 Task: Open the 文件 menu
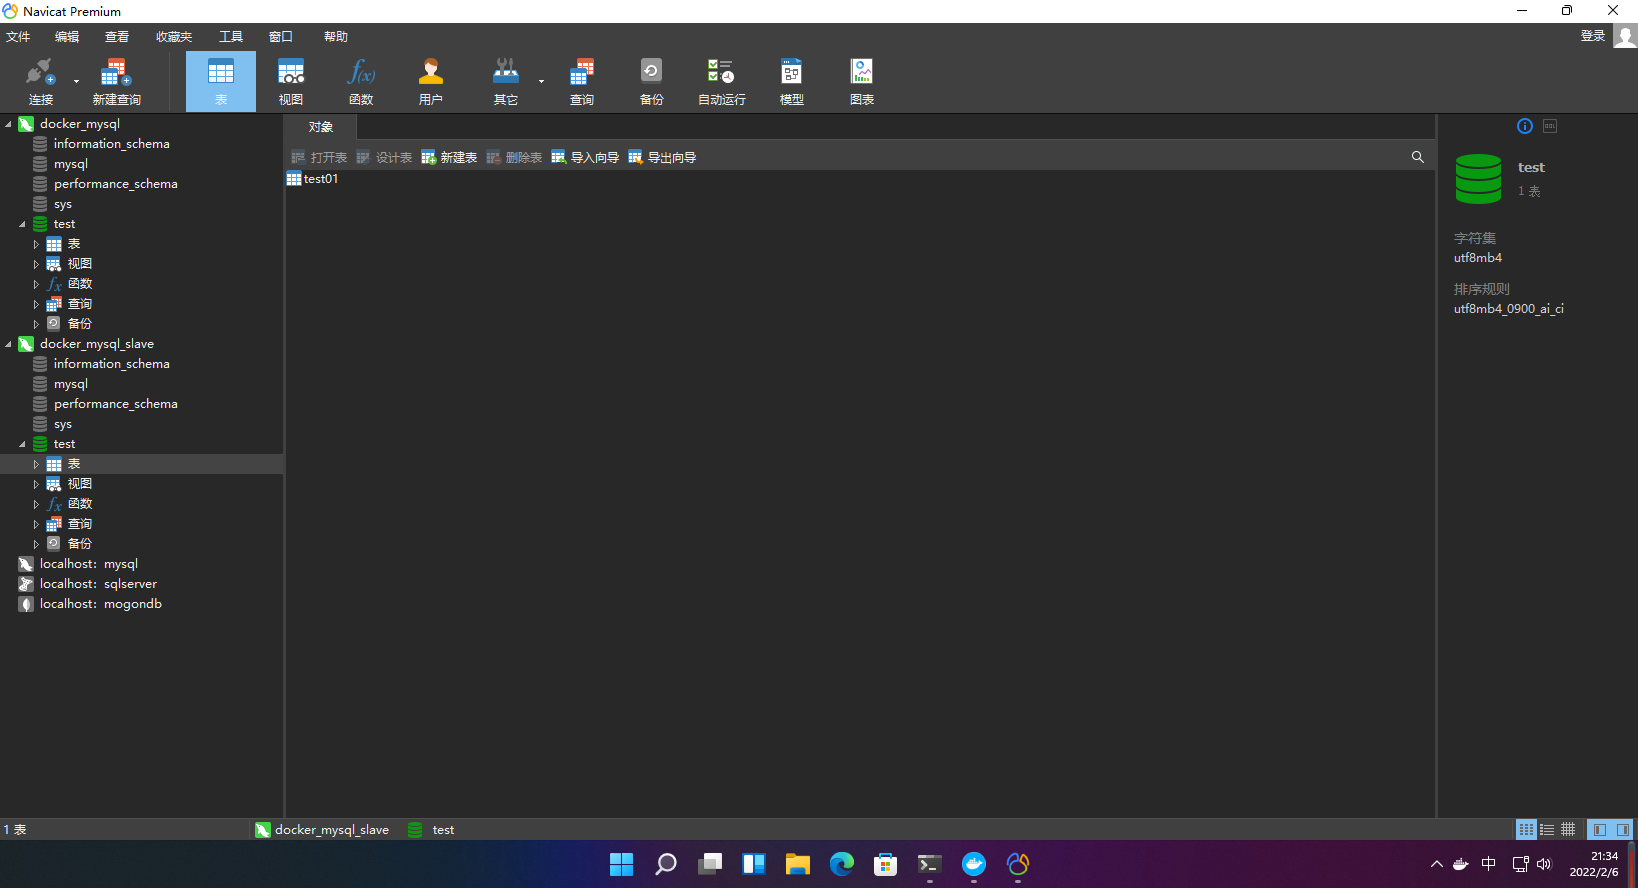(x=18, y=36)
